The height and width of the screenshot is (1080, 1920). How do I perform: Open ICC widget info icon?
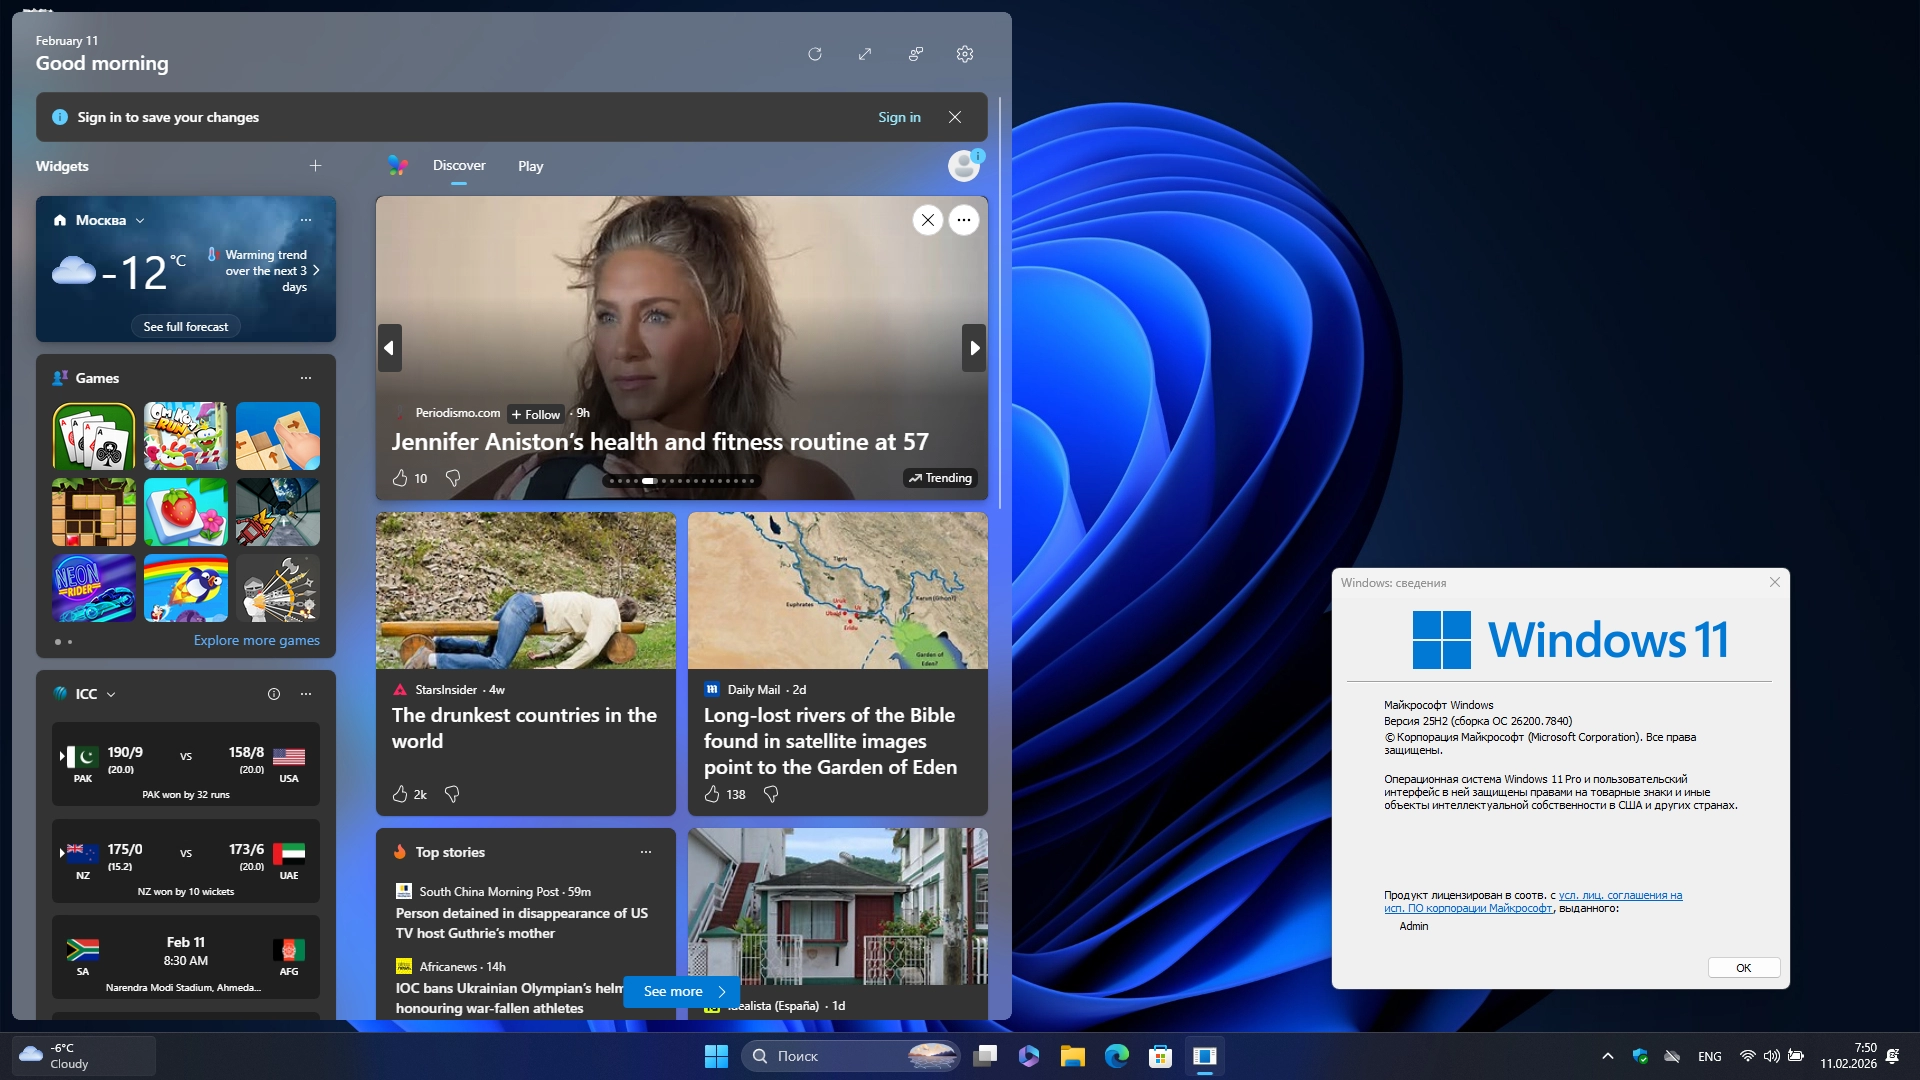point(274,694)
